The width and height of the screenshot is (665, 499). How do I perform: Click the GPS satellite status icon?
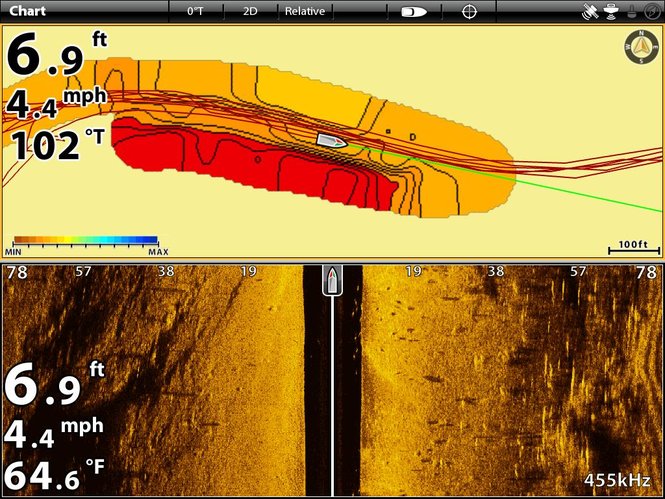click(x=591, y=12)
